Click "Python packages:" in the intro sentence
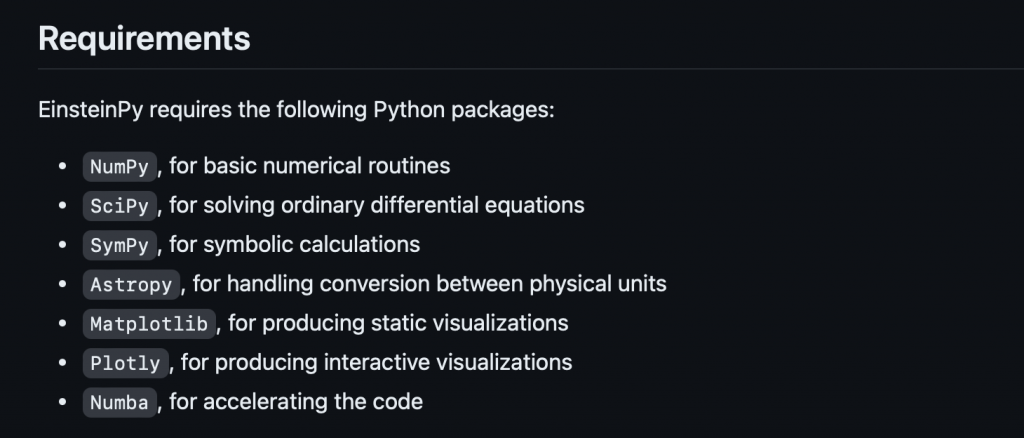 tap(464, 110)
